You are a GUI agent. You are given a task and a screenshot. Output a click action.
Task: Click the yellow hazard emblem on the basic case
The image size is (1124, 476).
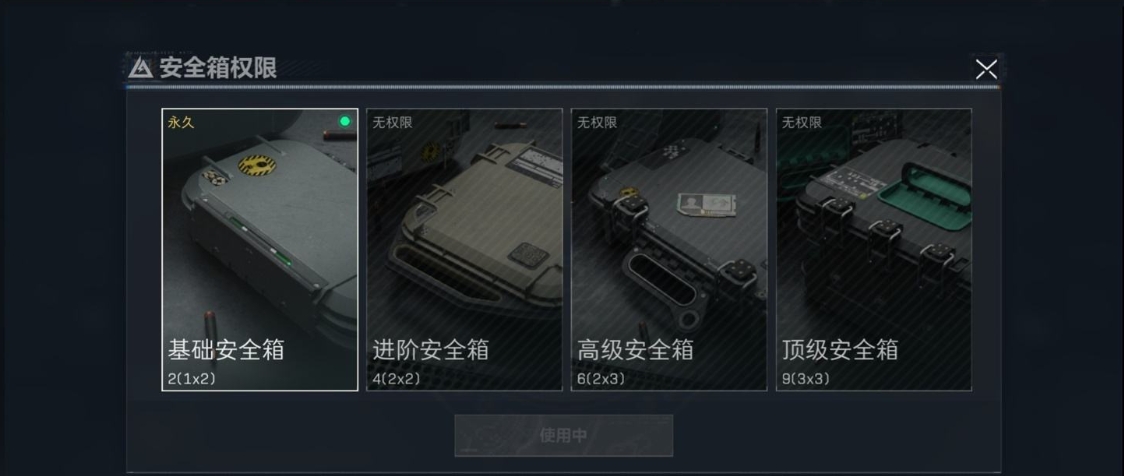pyautogui.click(x=257, y=166)
